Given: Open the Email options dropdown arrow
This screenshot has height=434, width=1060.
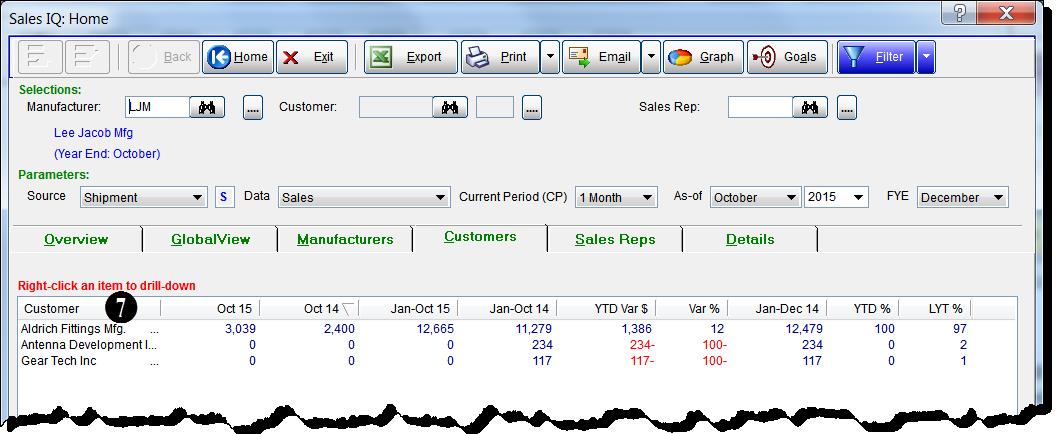Looking at the screenshot, I should [x=650, y=57].
